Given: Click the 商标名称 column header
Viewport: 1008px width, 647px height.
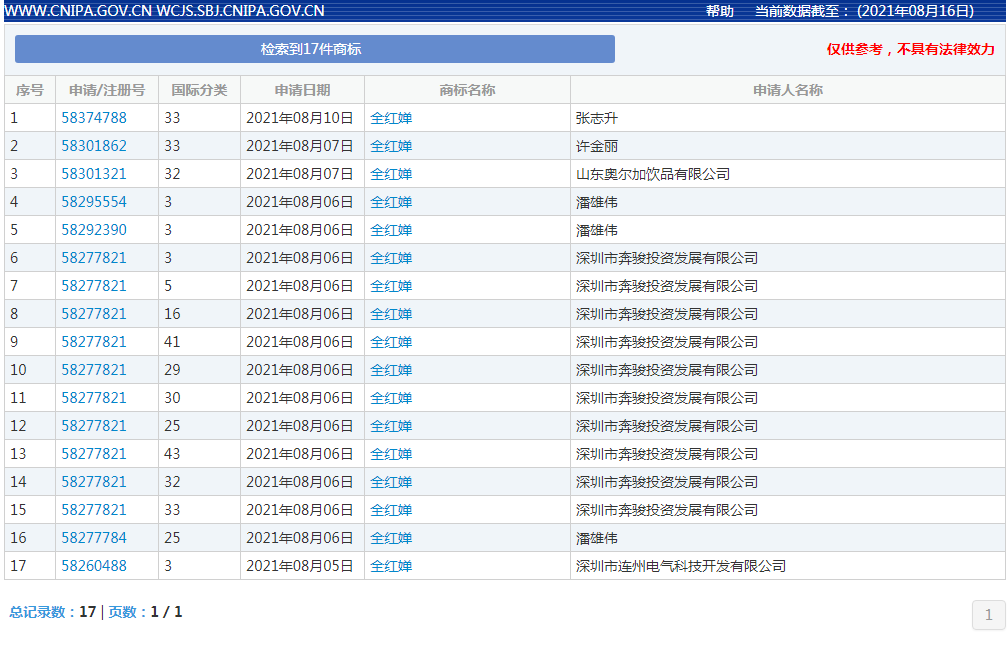Looking at the screenshot, I should [x=467, y=90].
